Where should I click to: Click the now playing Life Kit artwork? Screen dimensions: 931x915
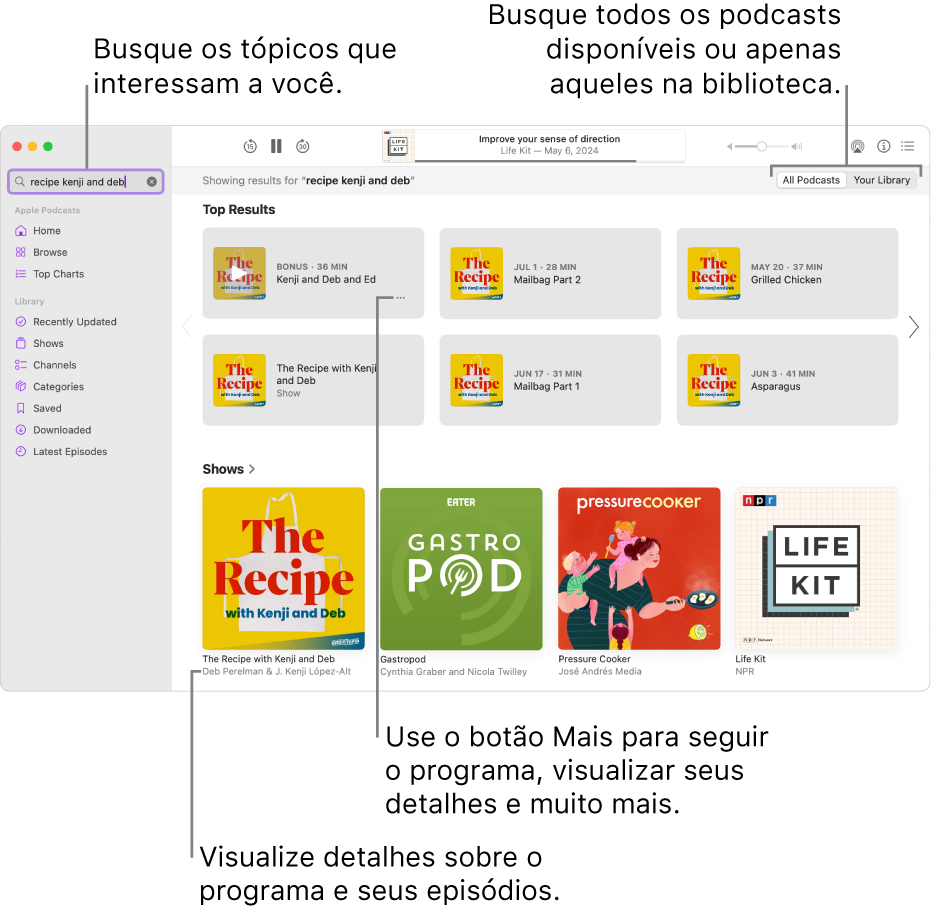coord(398,145)
